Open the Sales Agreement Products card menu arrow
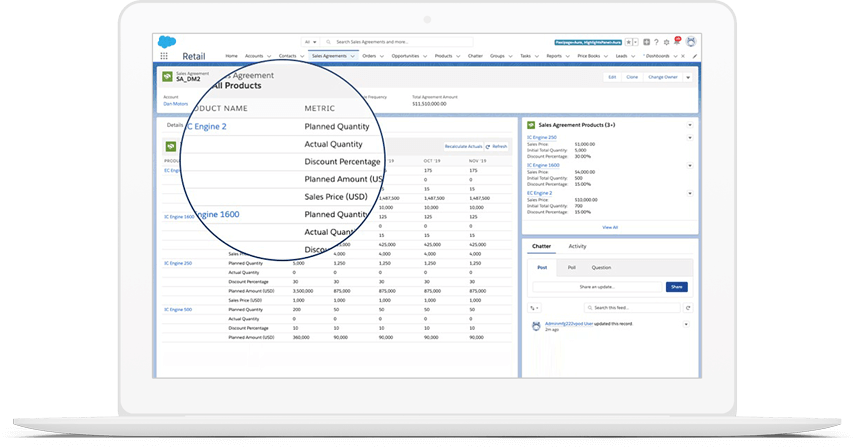Screen dimensions: 857x447 click(690, 125)
